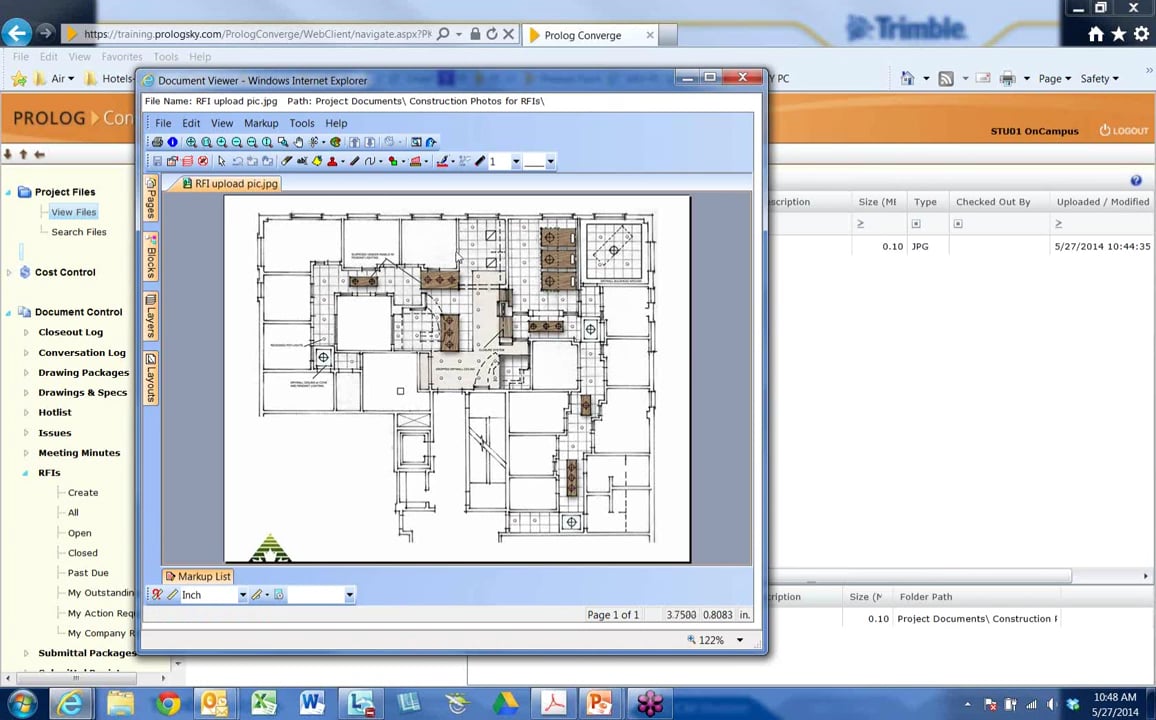Click the Chrome icon in Windows taskbar
Image resolution: width=1156 pixels, height=720 pixels.
click(x=167, y=704)
